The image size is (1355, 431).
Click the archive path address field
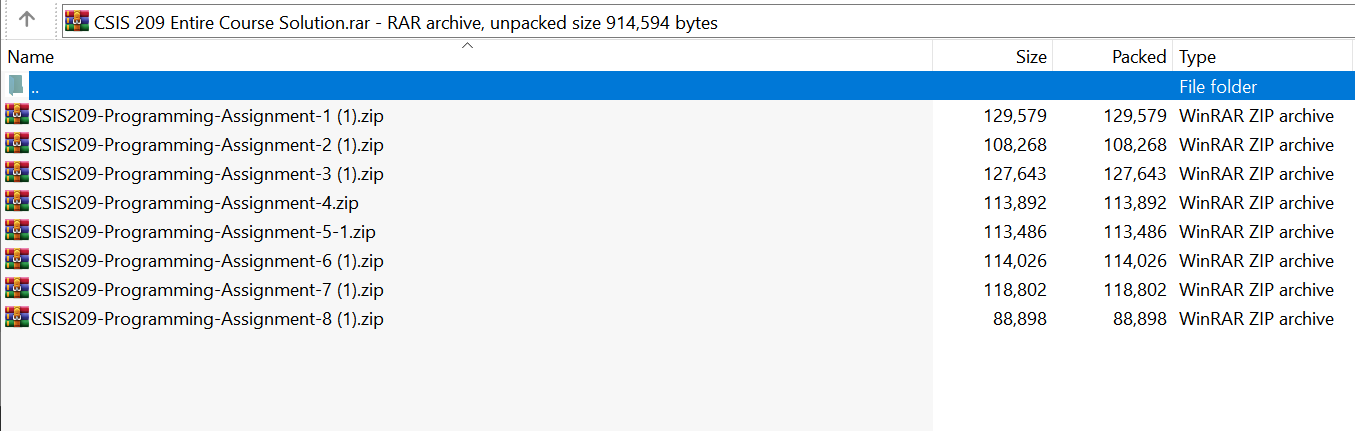(x=700, y=21)
